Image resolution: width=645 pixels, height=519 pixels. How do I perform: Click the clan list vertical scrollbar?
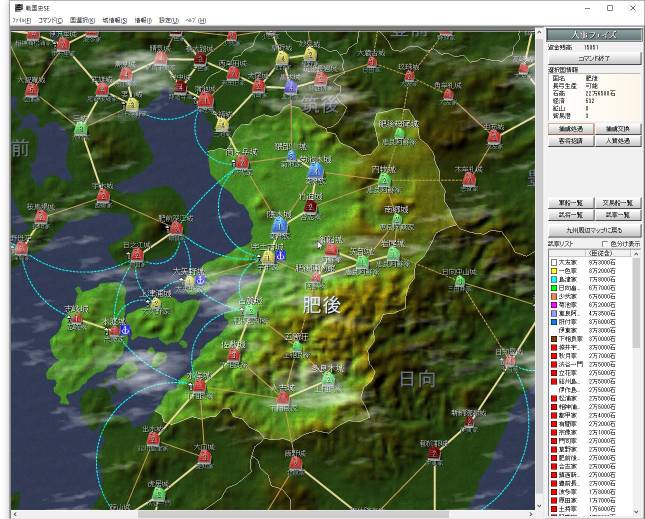636,380
